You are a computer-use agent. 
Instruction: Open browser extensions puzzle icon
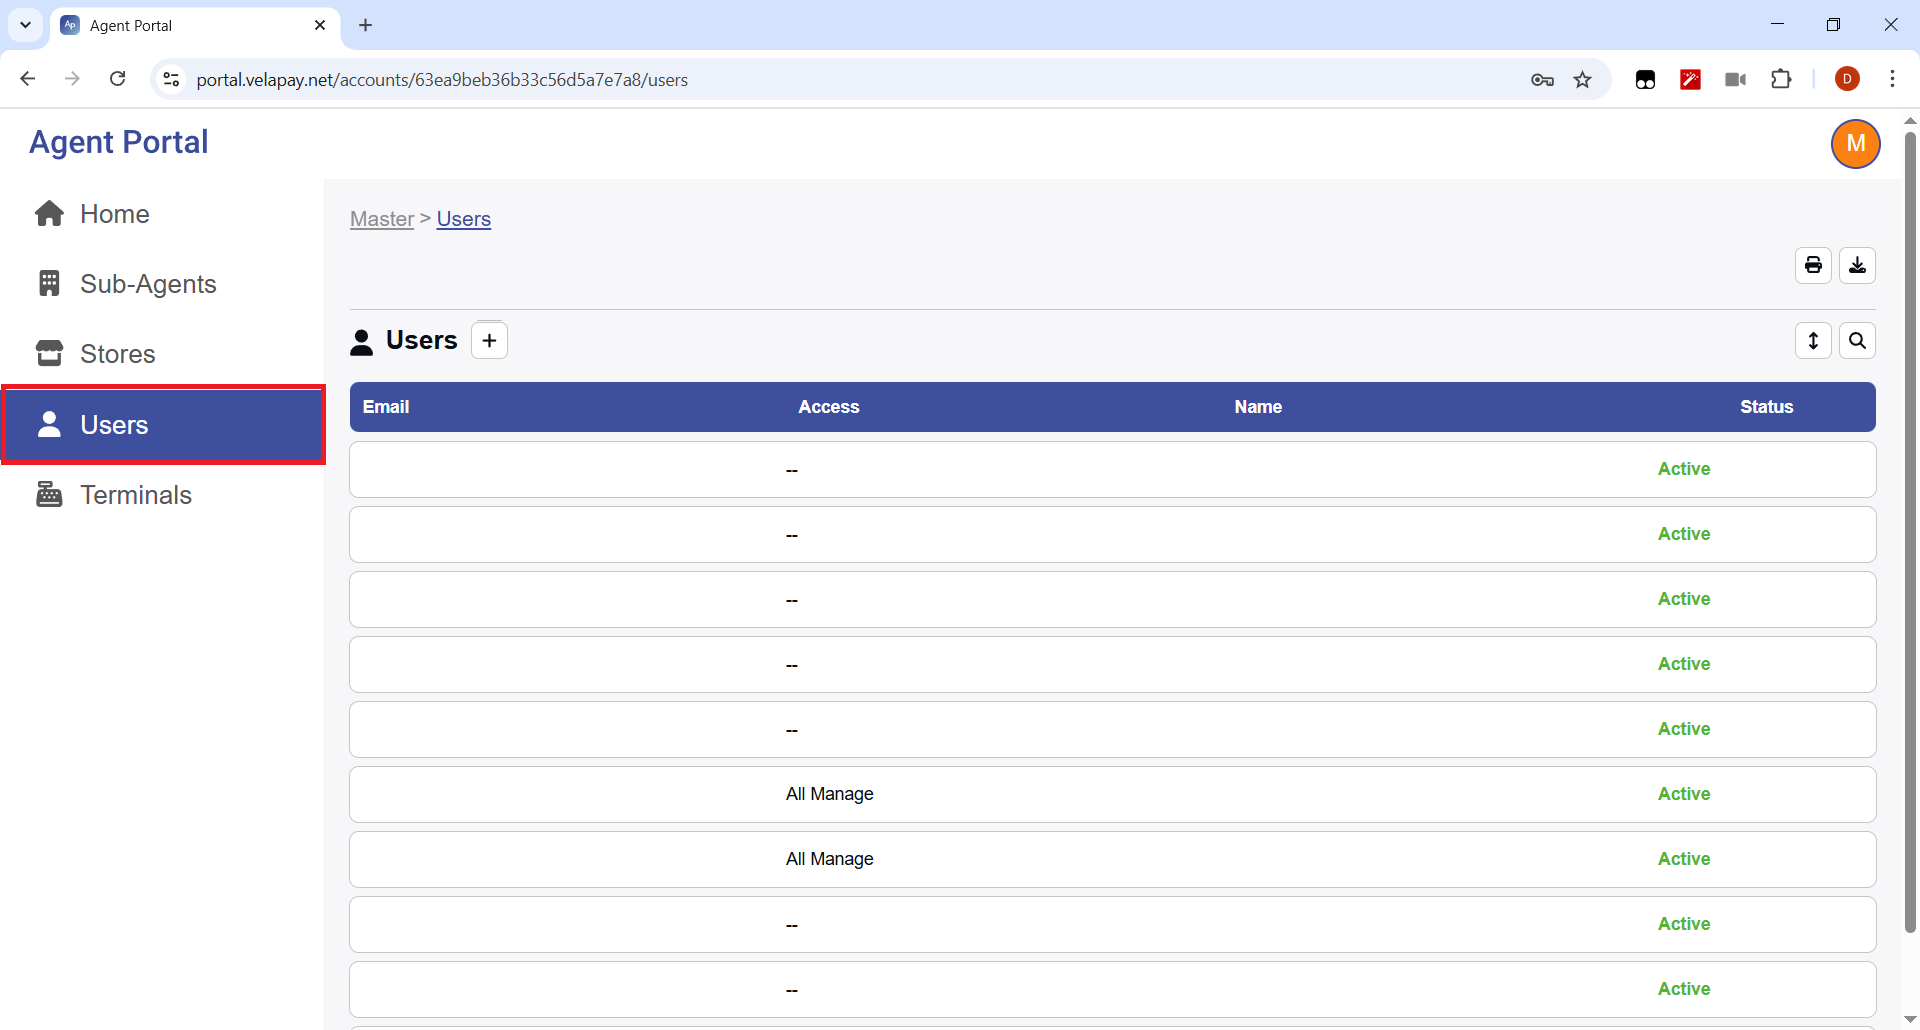point(1781,79)
